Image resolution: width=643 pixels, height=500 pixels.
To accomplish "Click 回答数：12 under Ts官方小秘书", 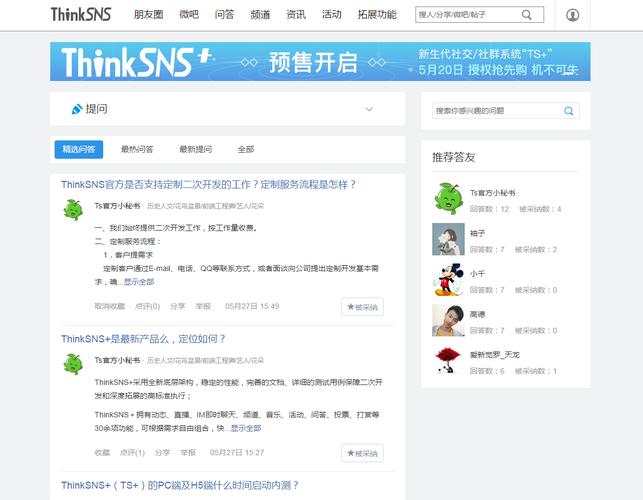I will point(489,209).
